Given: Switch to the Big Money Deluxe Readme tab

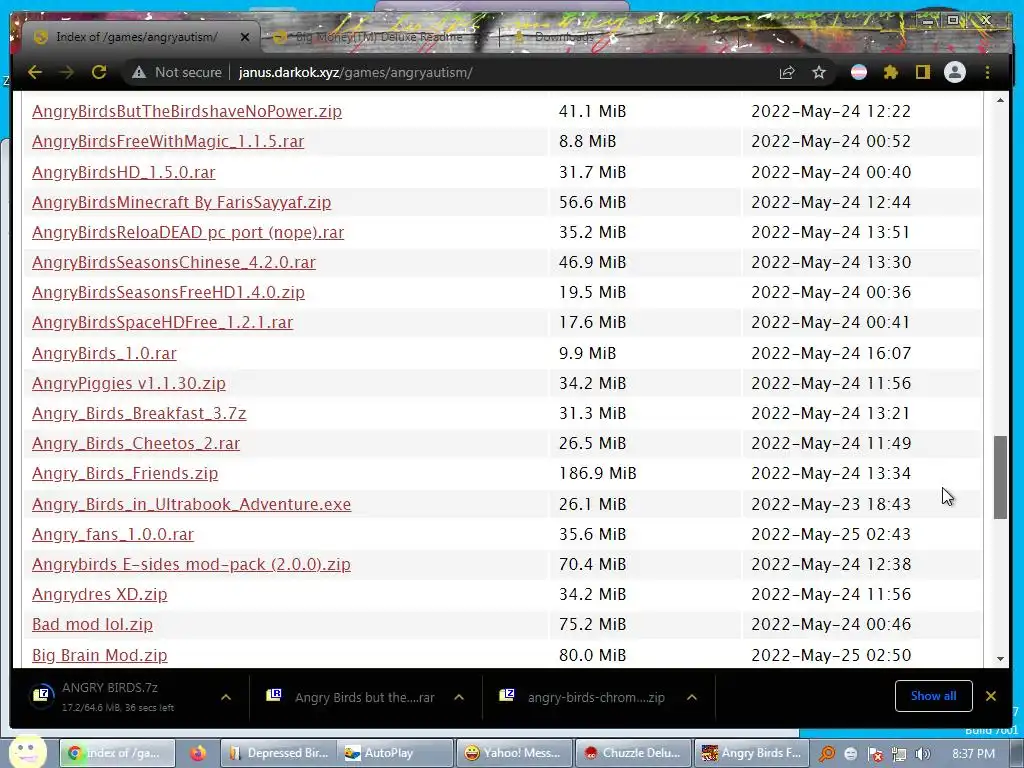Looking at the screenshot, I should pyautogui.click(x=379, y=37).
